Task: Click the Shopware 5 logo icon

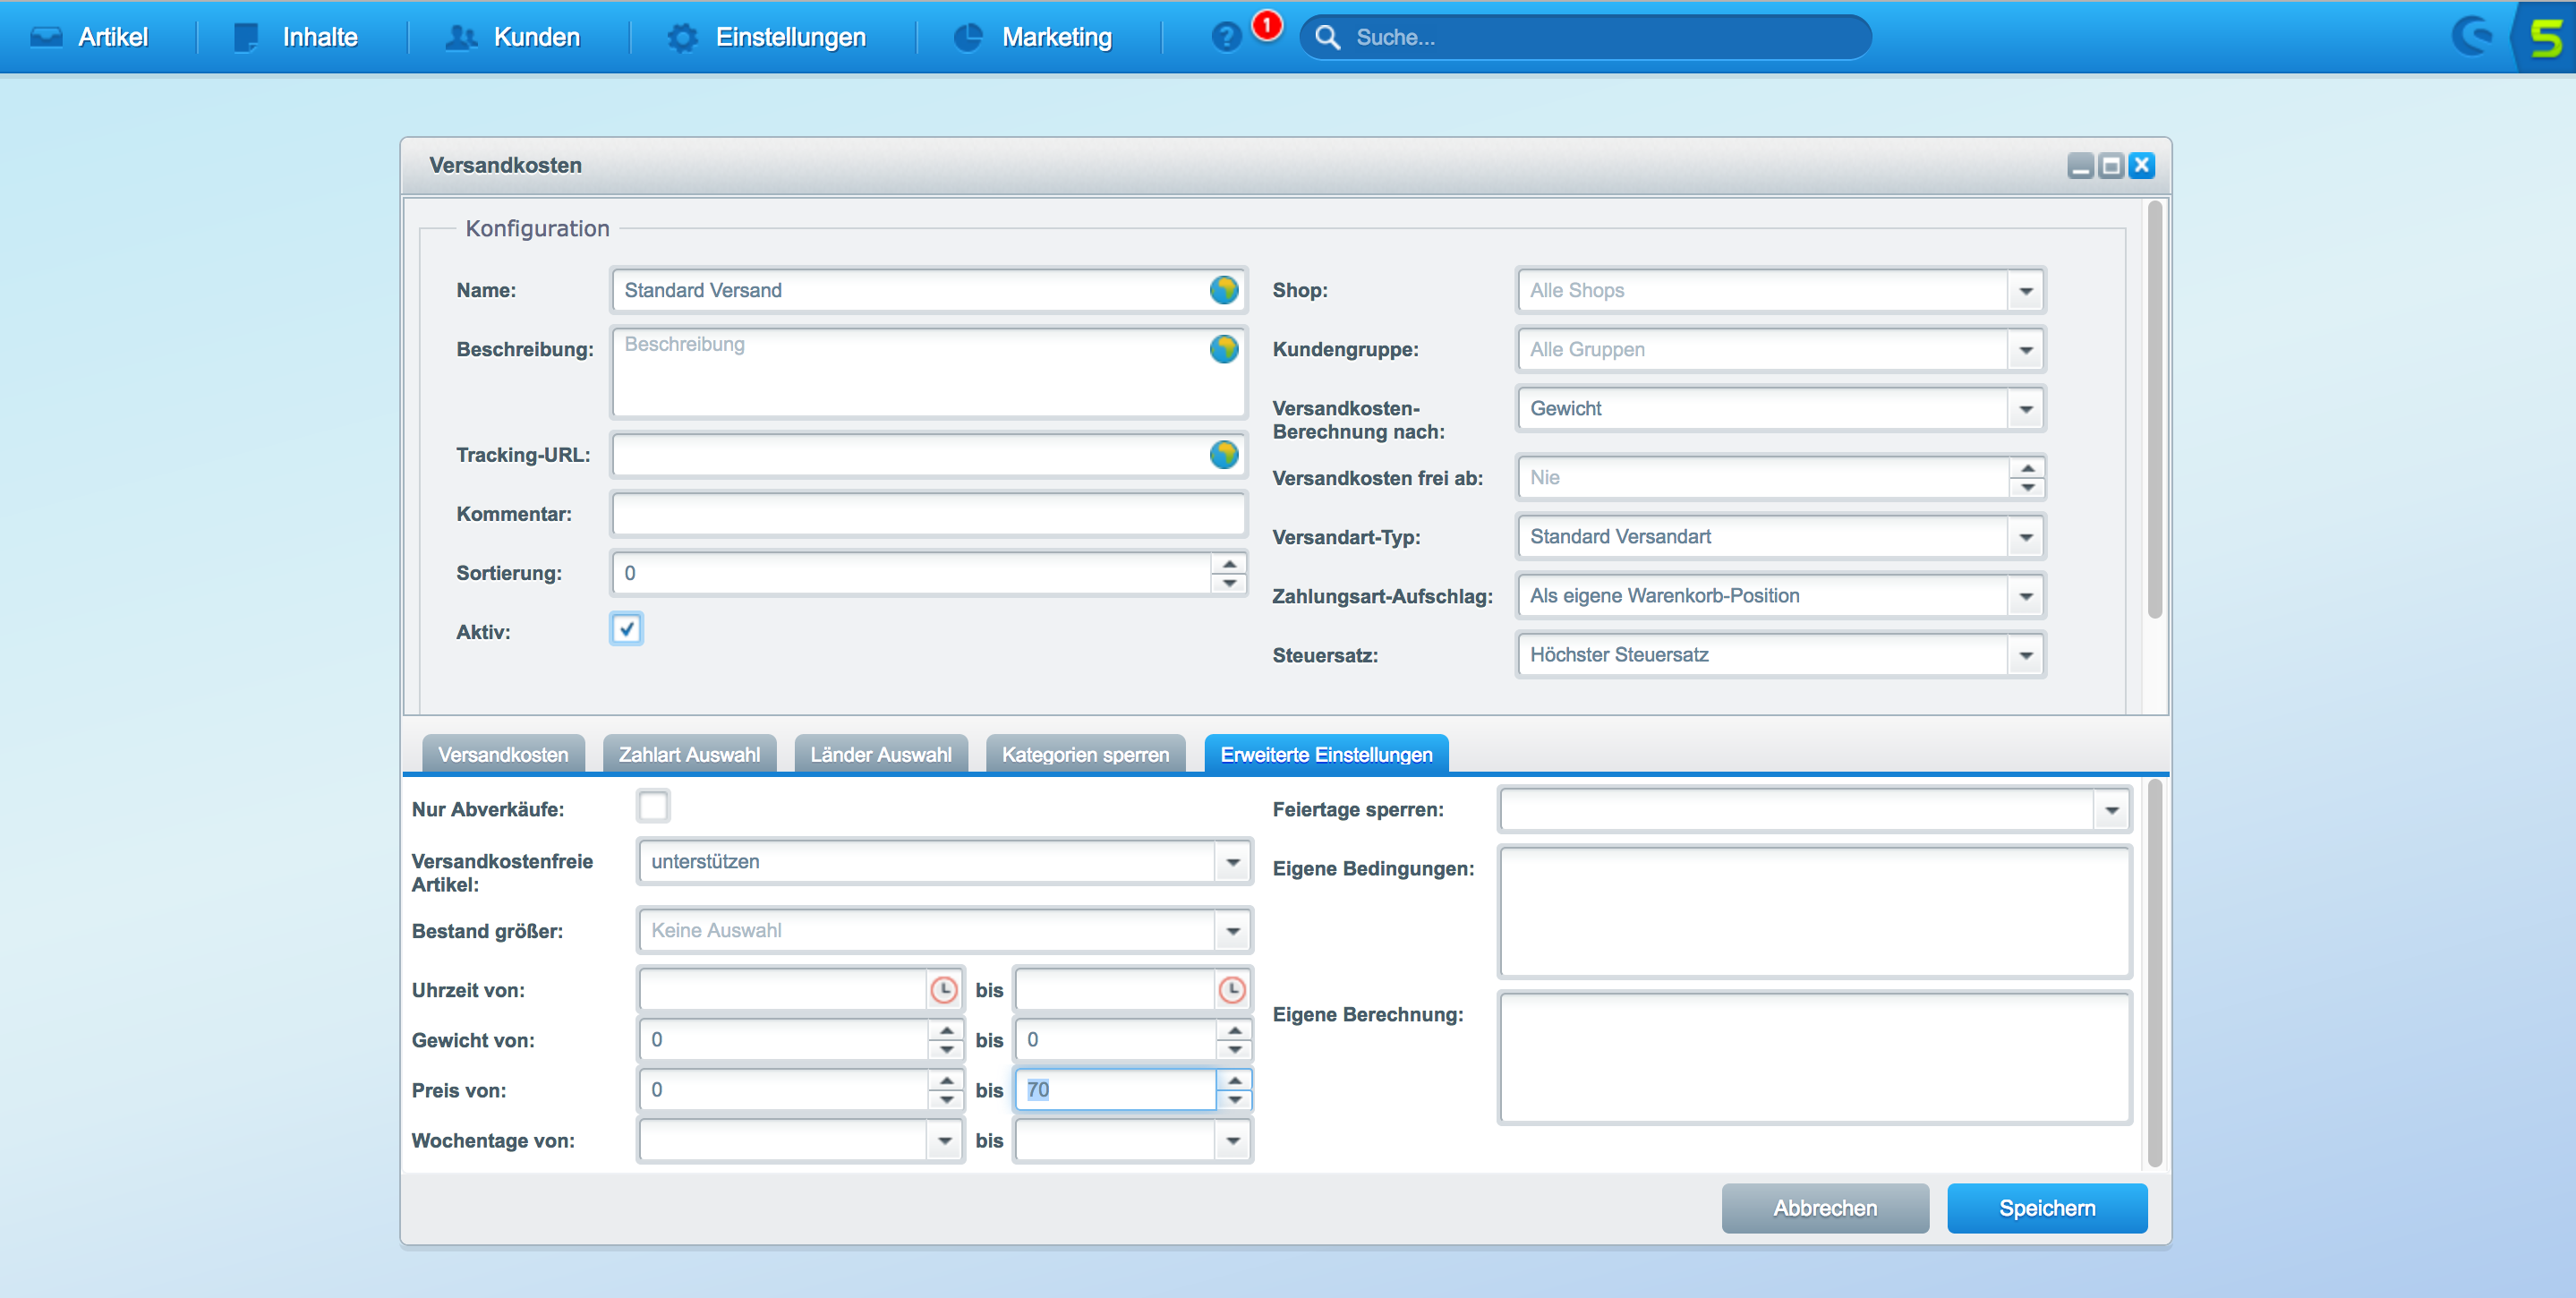Action: (2545, 37)
